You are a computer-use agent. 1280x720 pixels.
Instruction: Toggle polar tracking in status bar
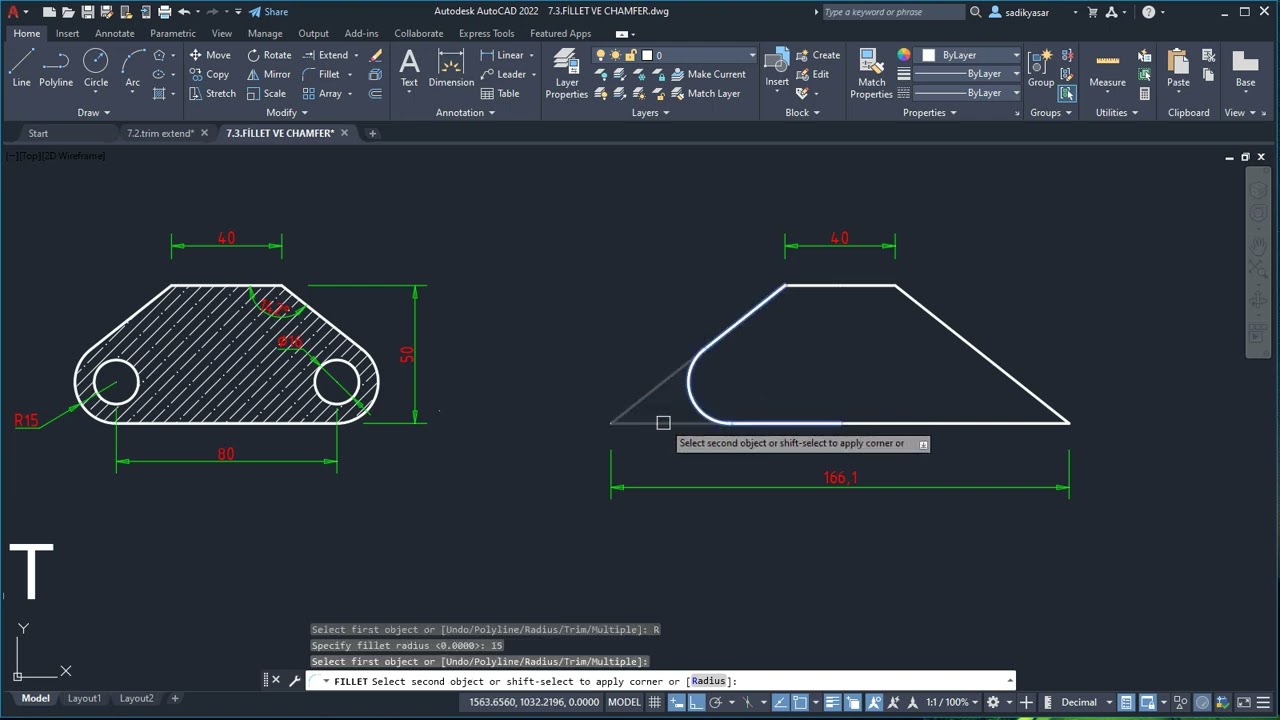[716, 702]
